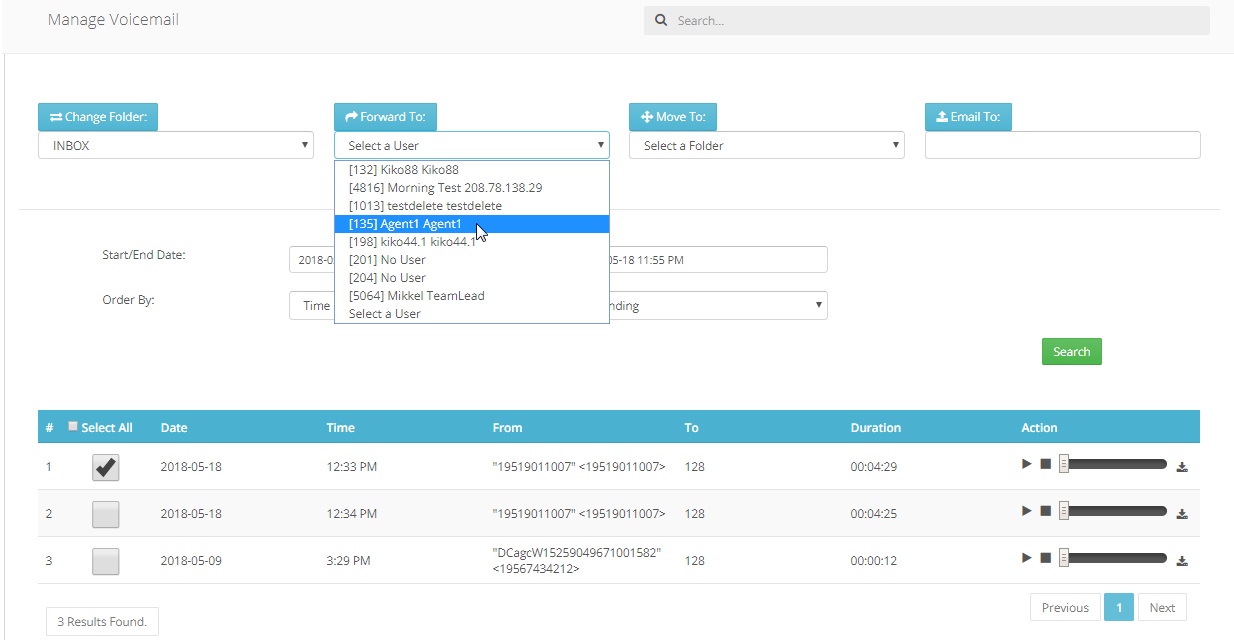Image resolution: width=1234 pixels, height=640 pixels.
Task: Focus the top Search text field
Action: click(926, 20)
